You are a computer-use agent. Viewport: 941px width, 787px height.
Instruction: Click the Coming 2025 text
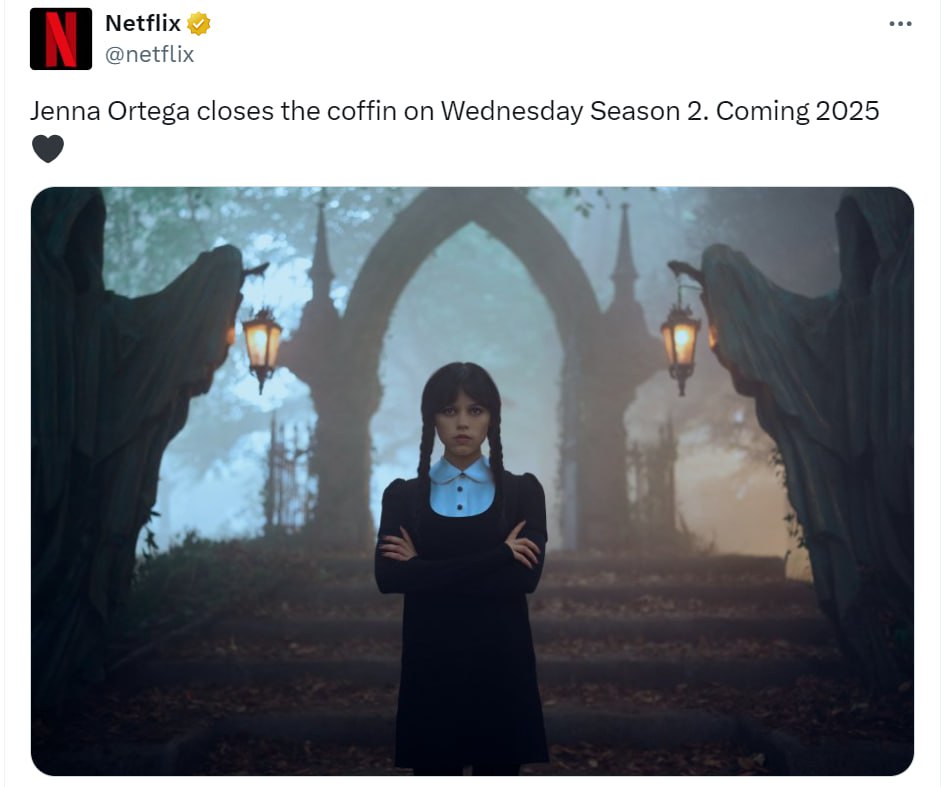(x=798, y=111)
